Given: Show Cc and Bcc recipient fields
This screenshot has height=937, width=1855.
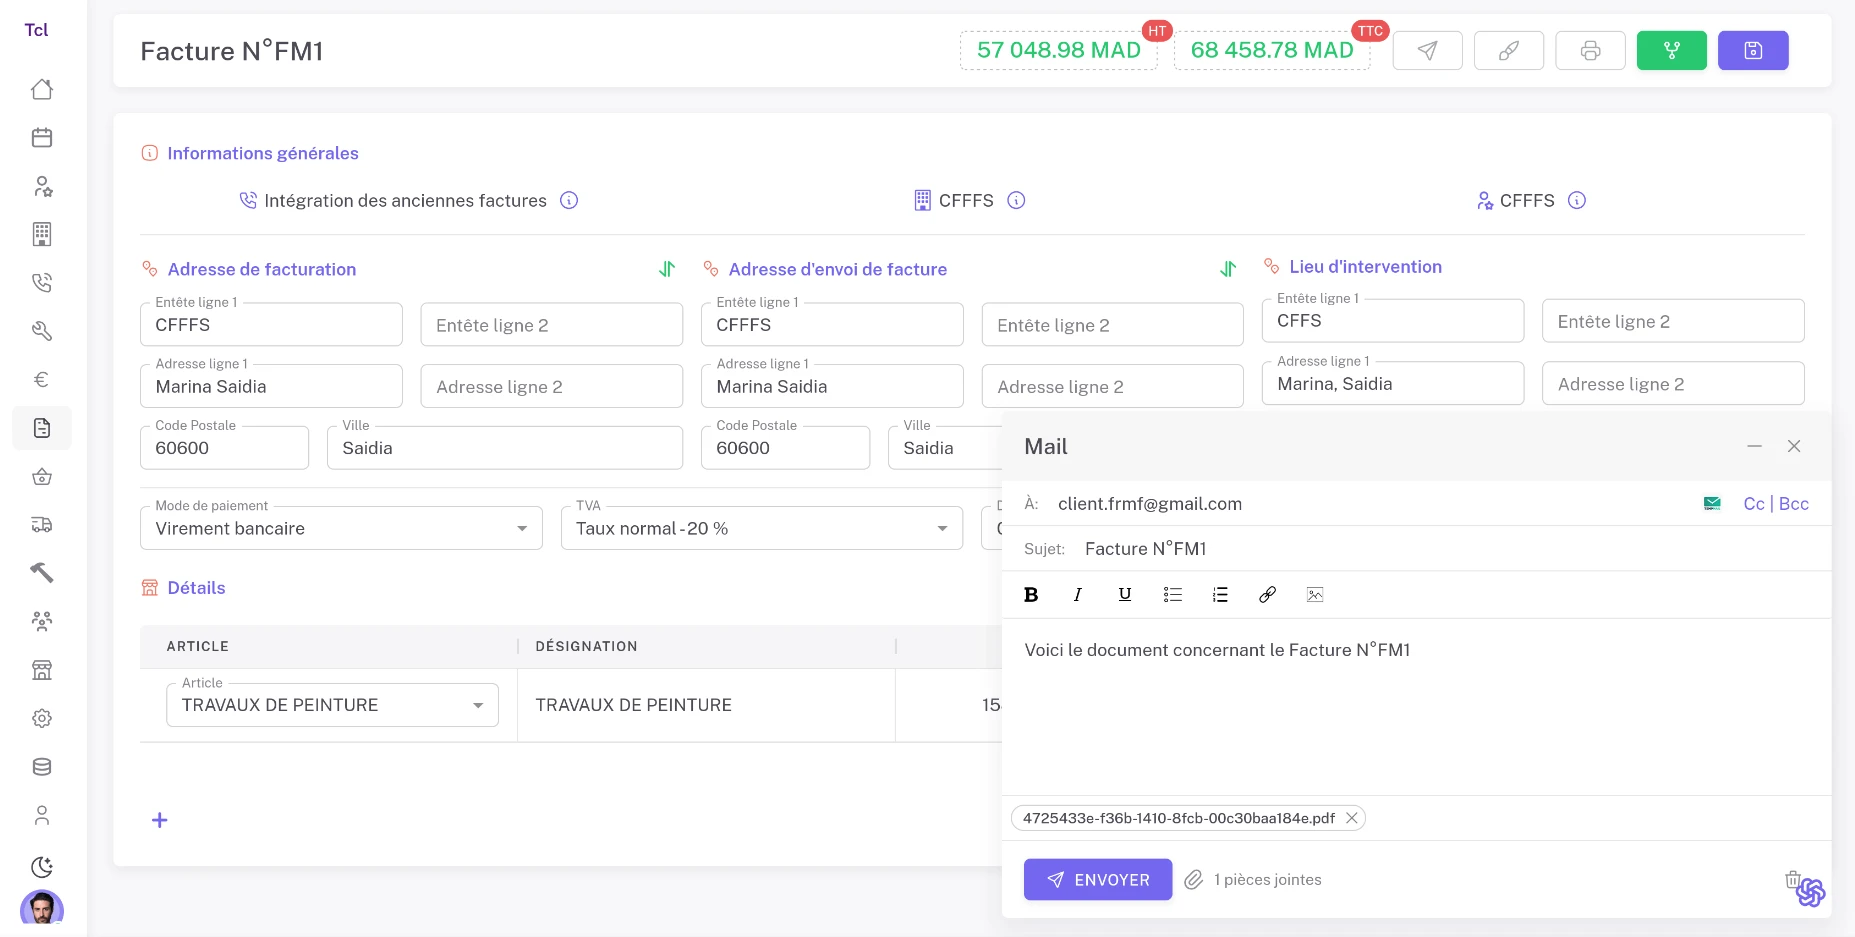Looking at the screenshot, I should (x=1776, y=503).
